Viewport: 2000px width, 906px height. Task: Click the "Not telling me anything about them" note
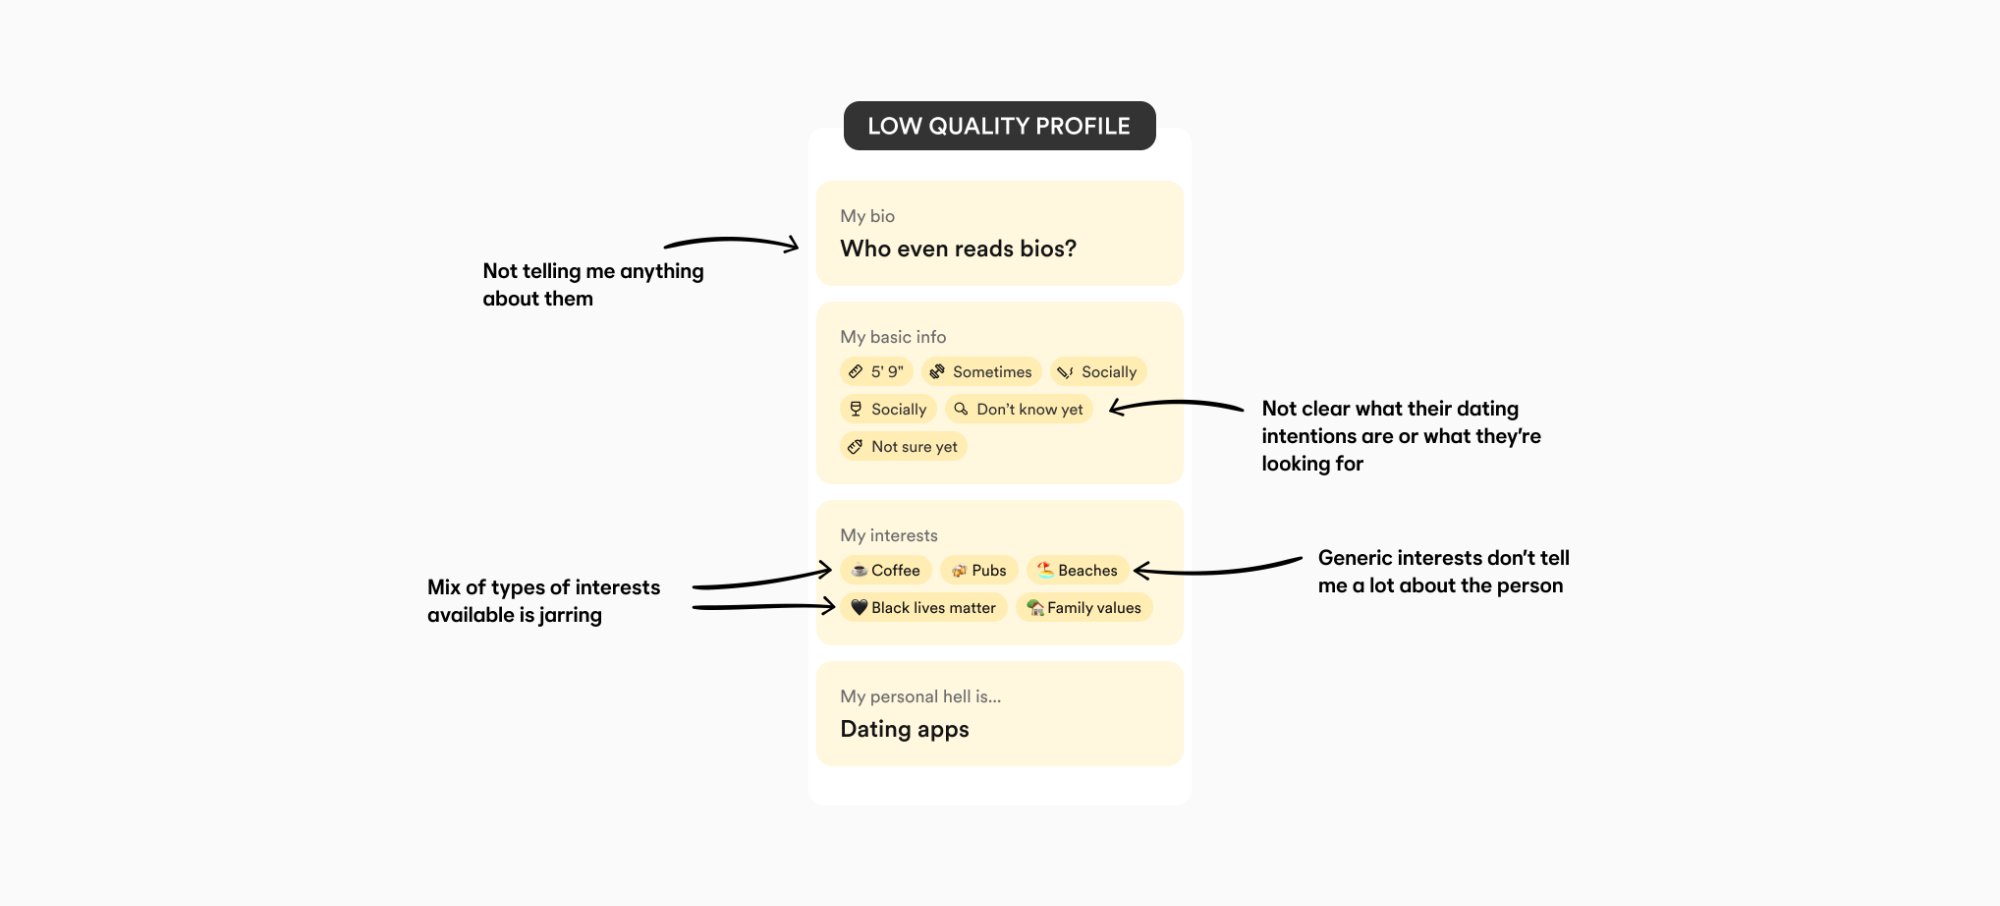593,285
